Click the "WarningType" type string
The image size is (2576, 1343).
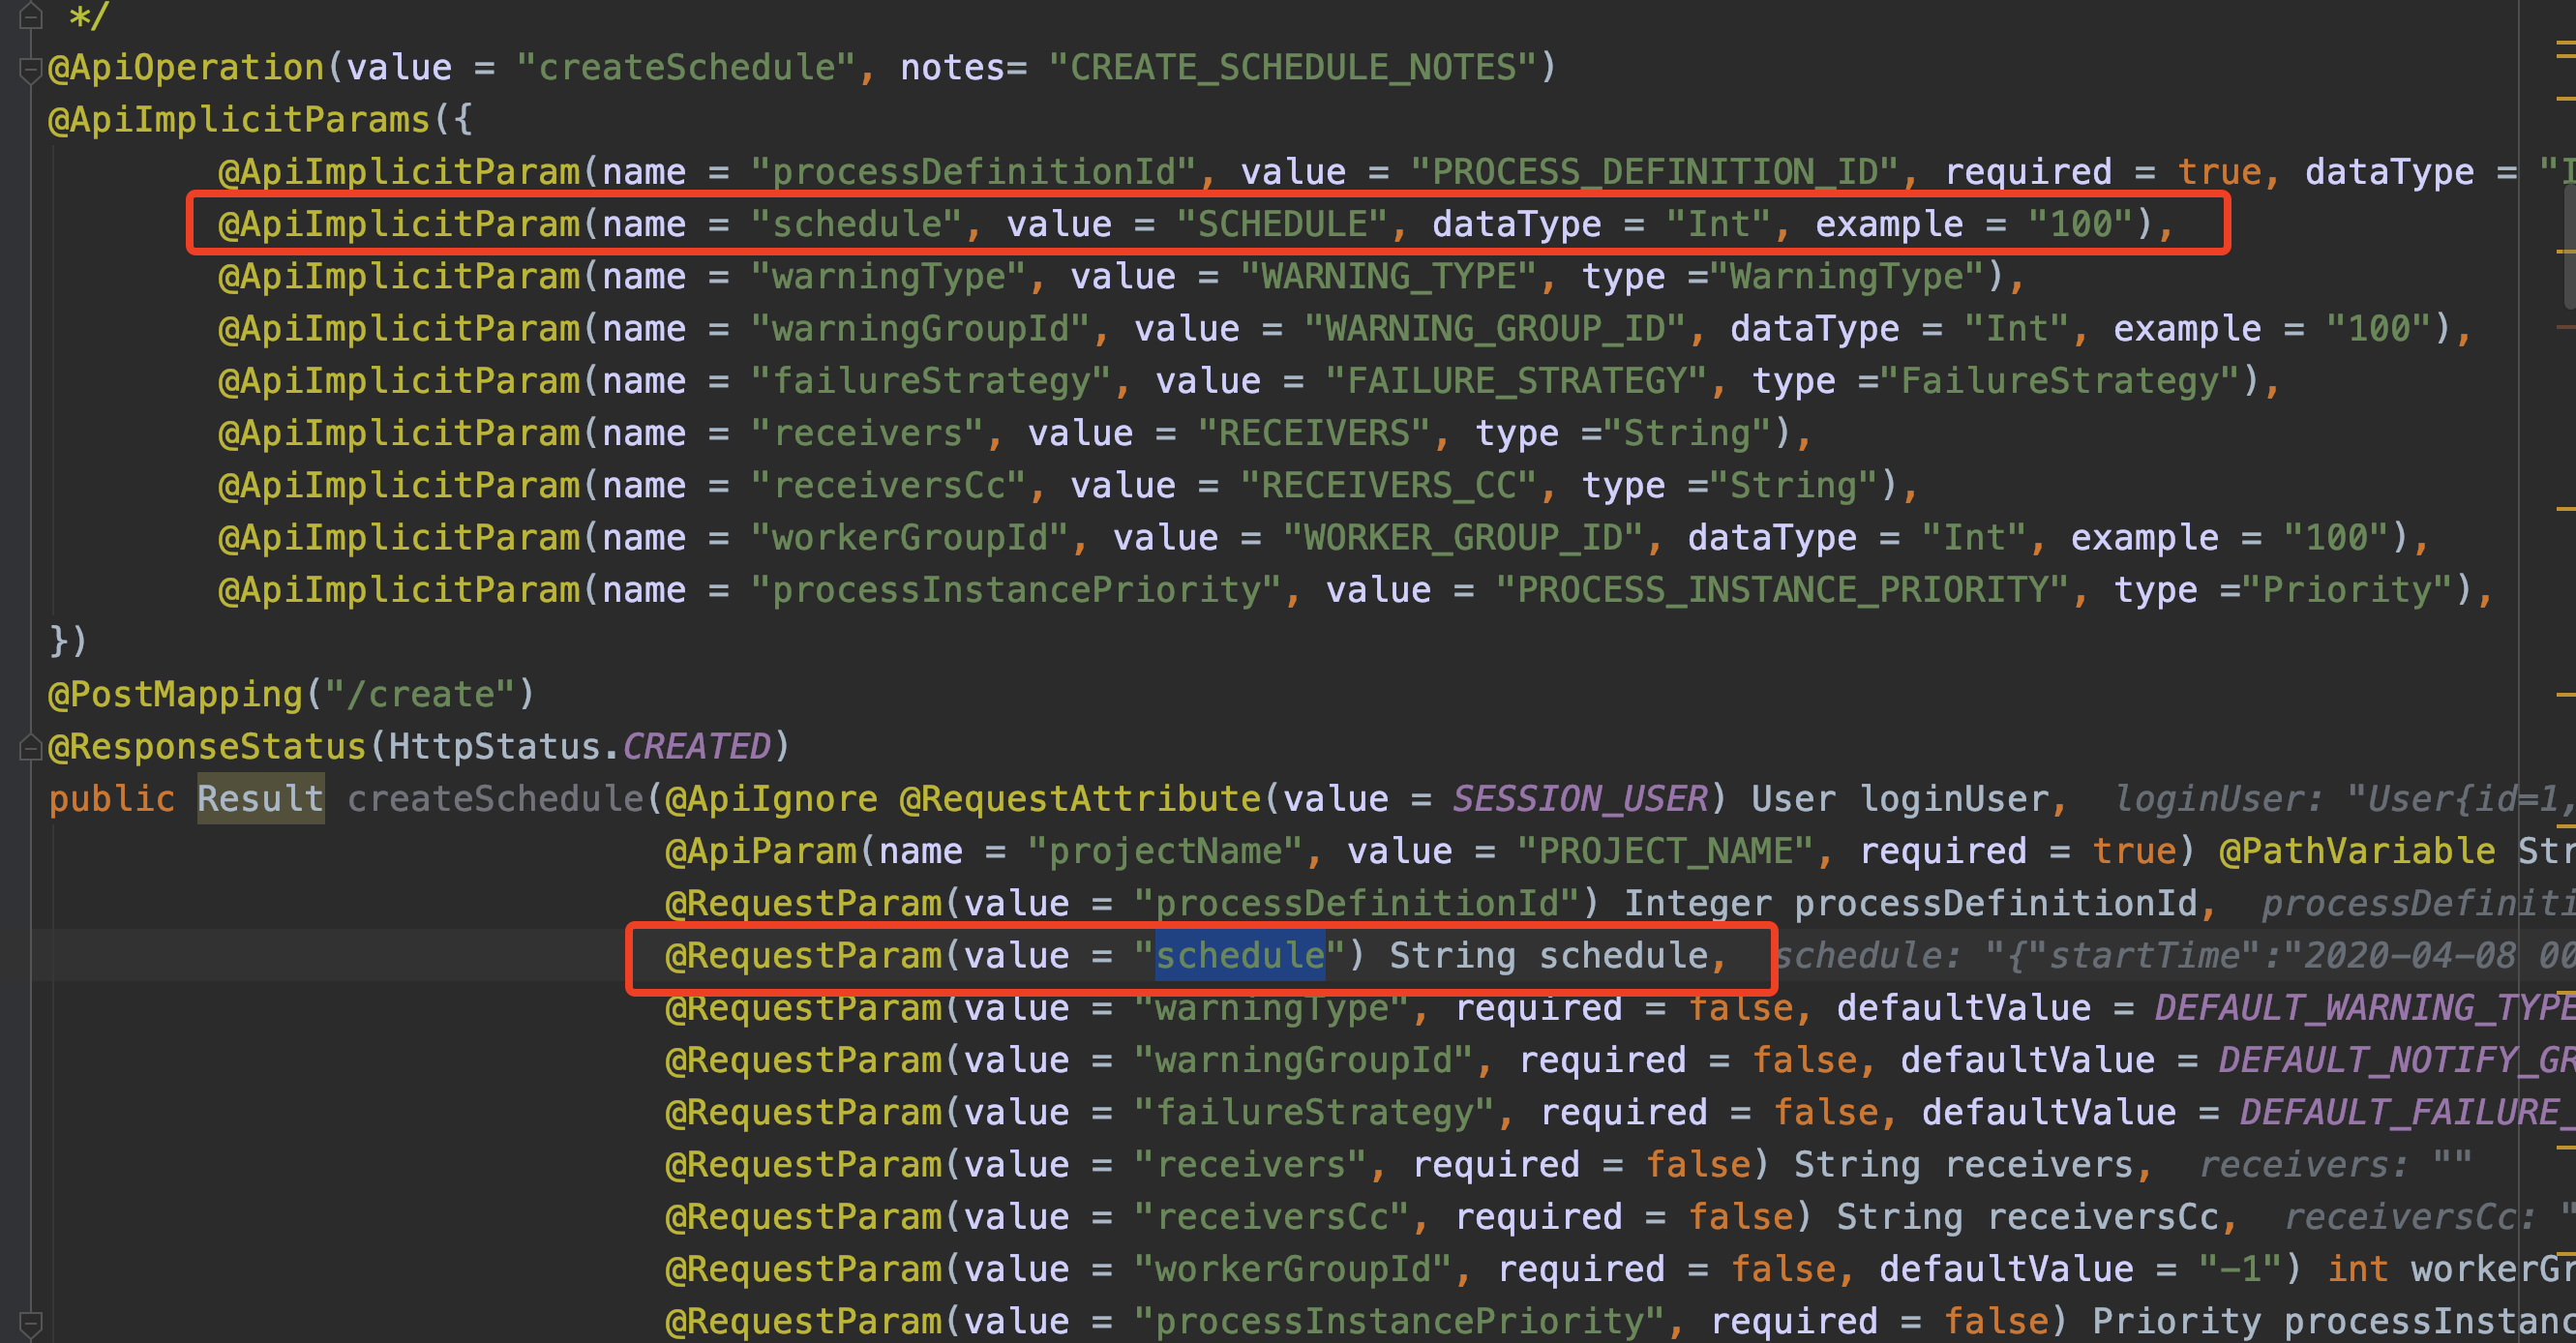tap(1846, 277)
